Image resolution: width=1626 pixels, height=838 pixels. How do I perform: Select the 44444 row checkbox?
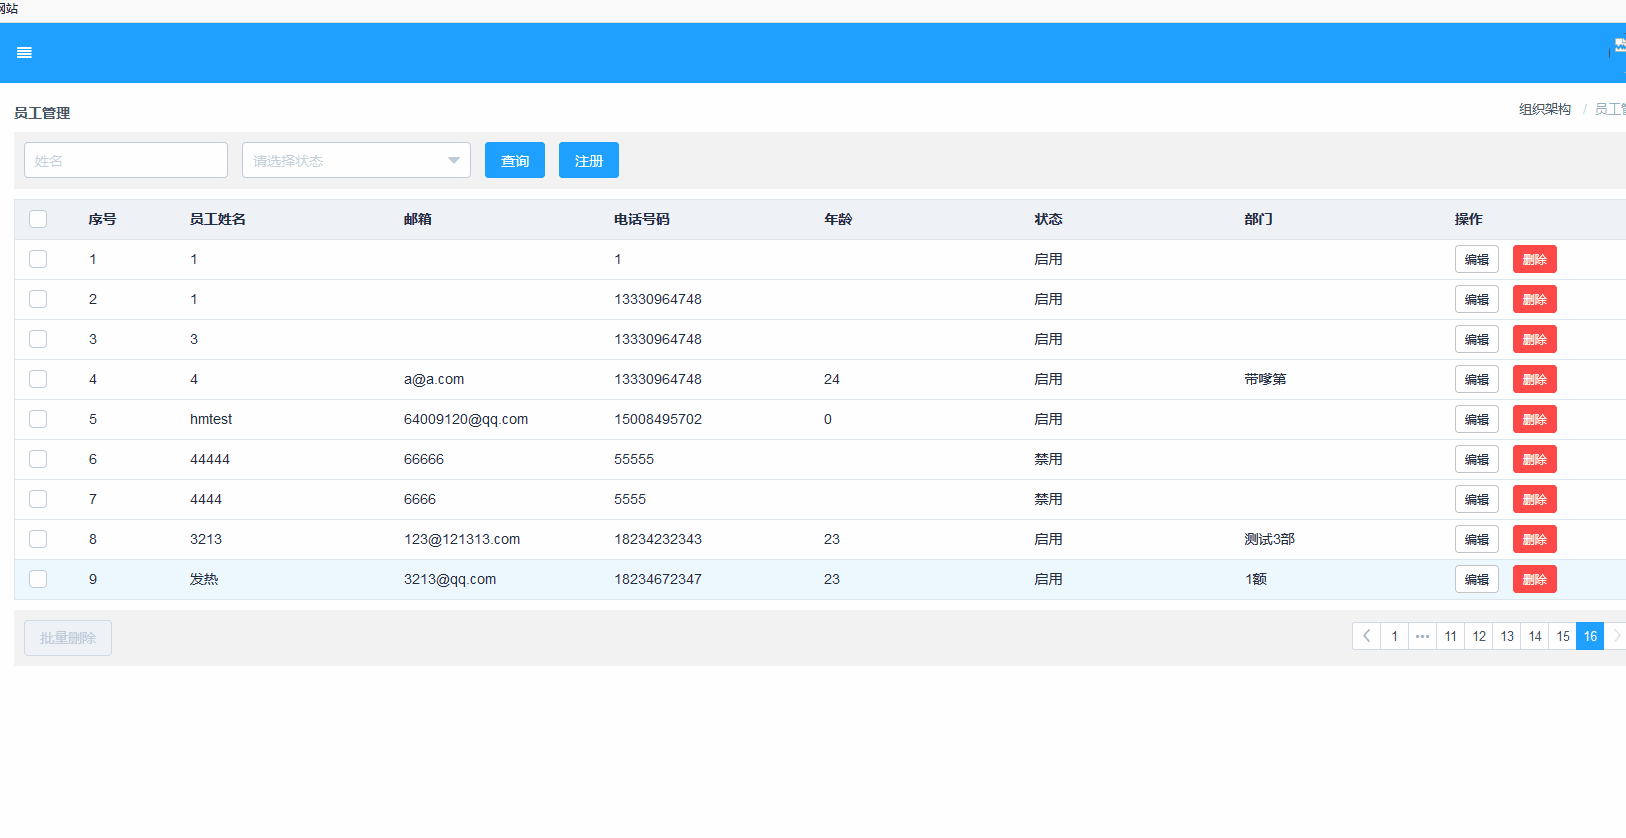[38, 459]
